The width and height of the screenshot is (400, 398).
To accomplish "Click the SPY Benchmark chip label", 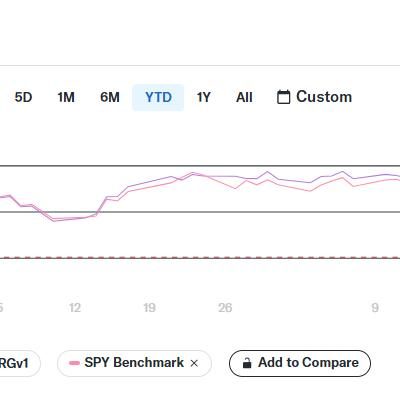I will click(134, 363).
